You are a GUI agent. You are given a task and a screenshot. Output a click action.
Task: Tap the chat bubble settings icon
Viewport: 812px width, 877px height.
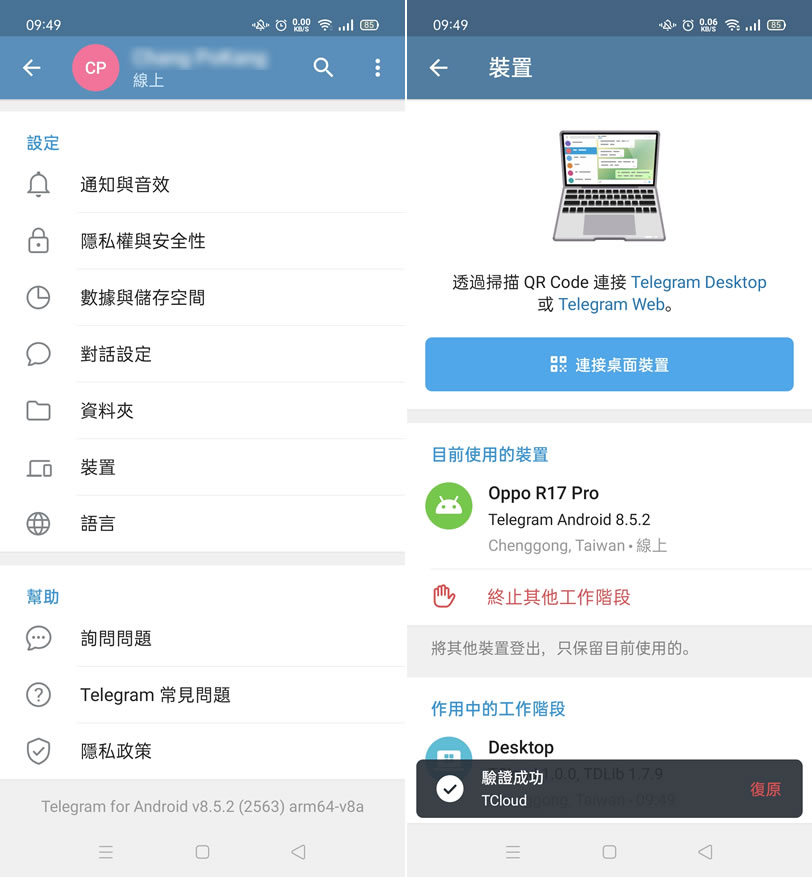(x=39, y=354)
